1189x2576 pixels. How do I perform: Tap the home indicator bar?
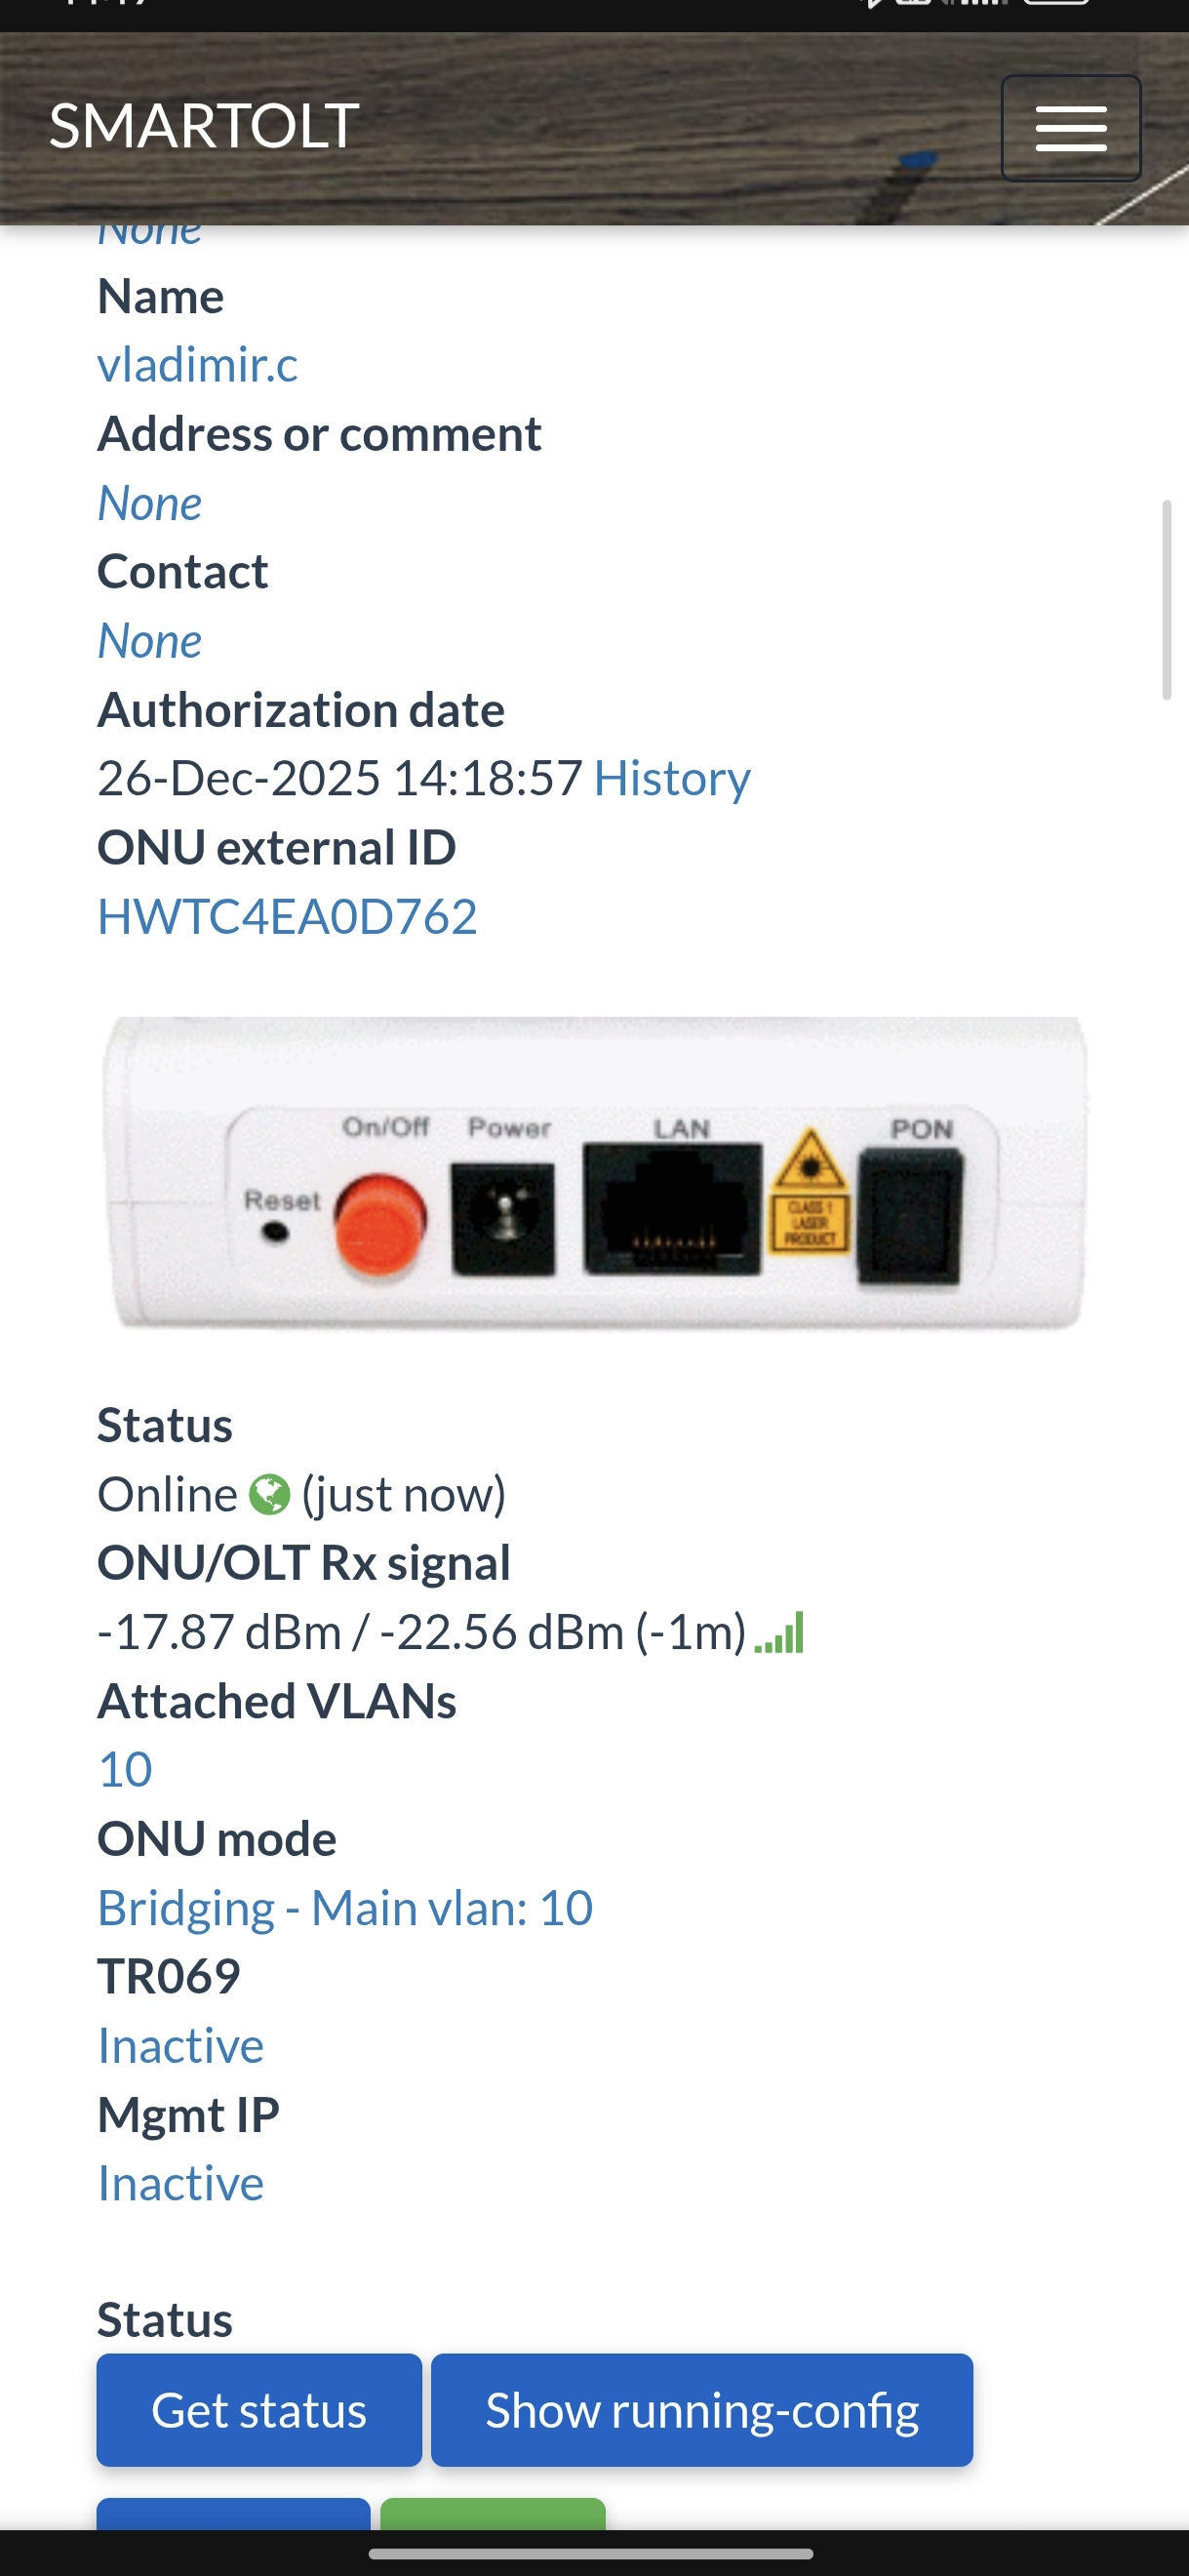(x=591, y=2553)
